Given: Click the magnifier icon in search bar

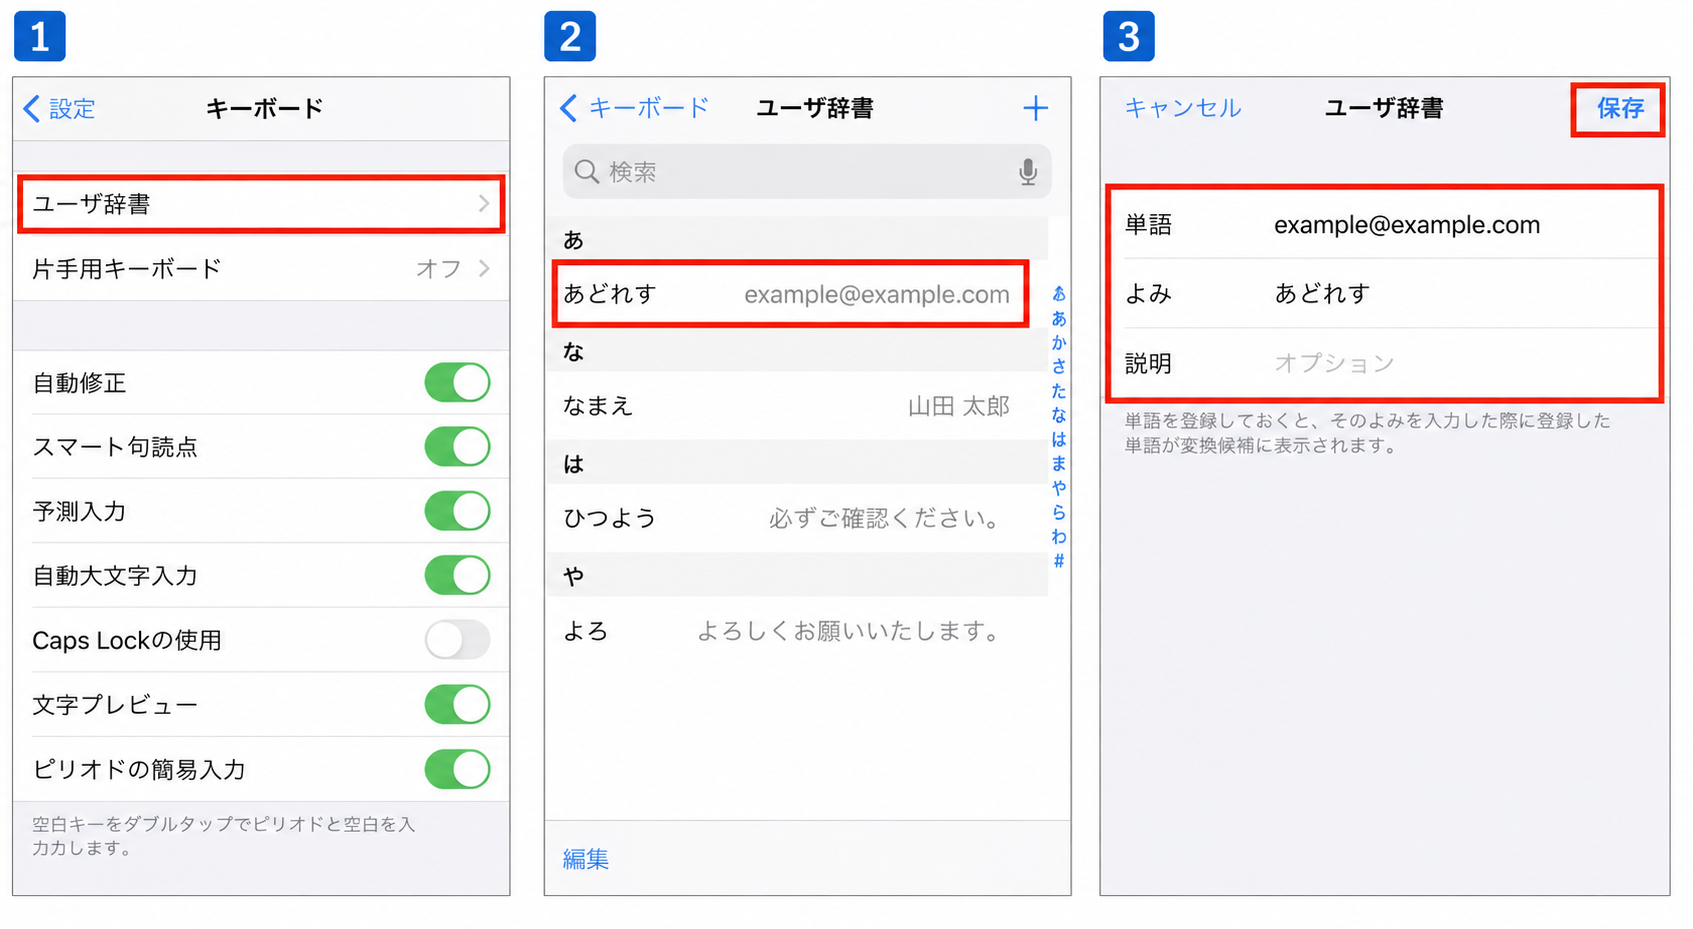Looking at the screenshot, I should click(587, 172).
